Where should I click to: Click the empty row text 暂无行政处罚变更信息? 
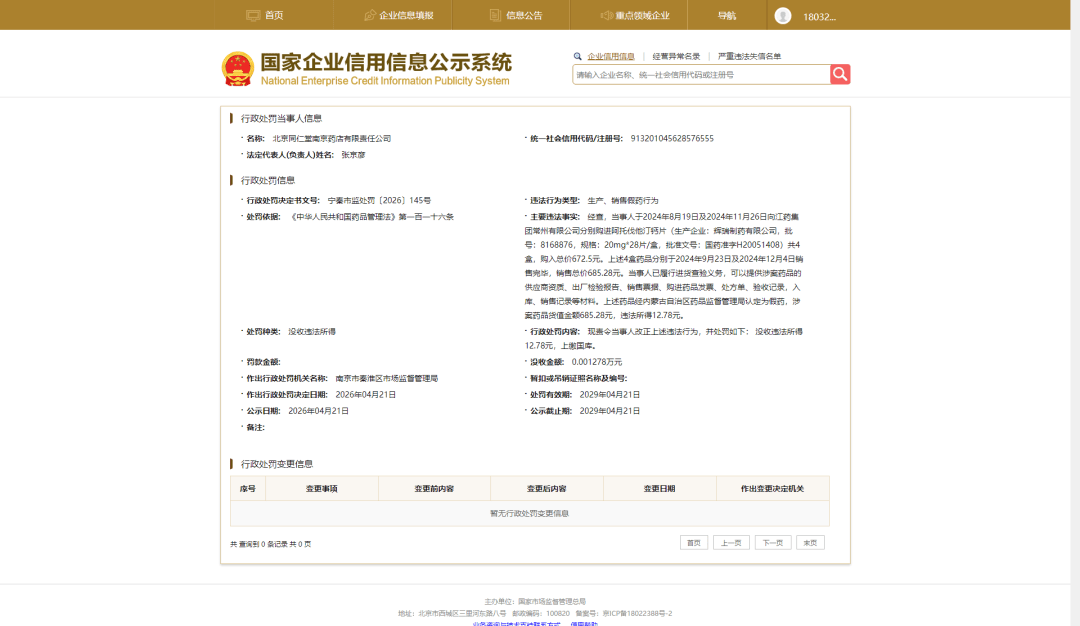[529, 513]
